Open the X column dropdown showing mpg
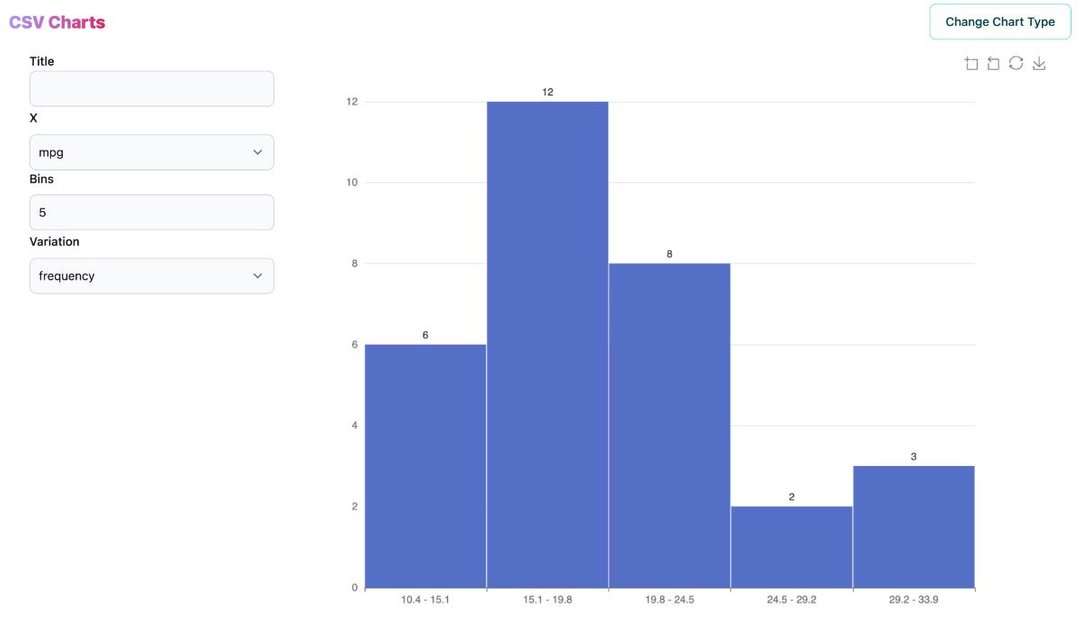1078x630 pixels. (151, 151)
